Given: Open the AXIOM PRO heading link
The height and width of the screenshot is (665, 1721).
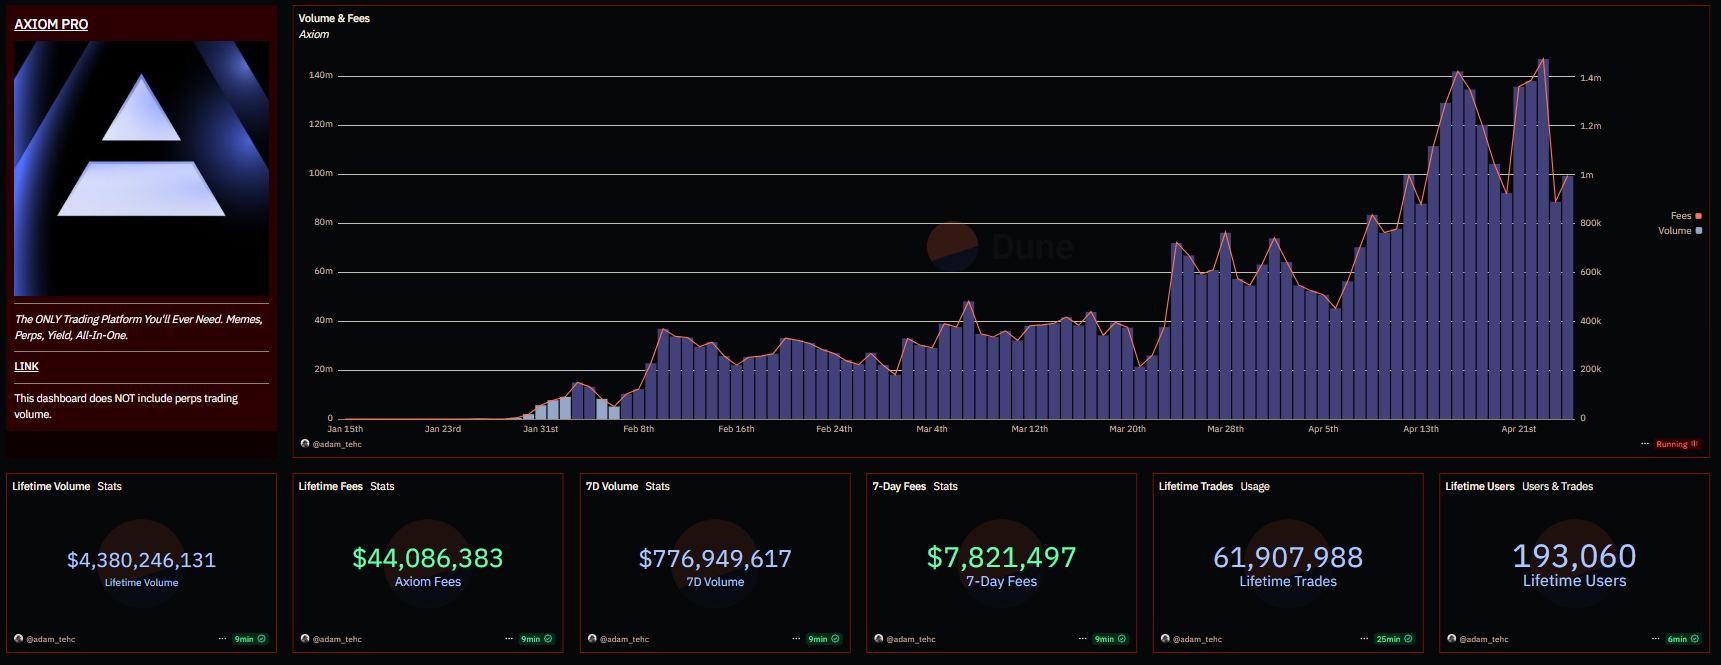Looking at the screenshot, I should [51, 24].
